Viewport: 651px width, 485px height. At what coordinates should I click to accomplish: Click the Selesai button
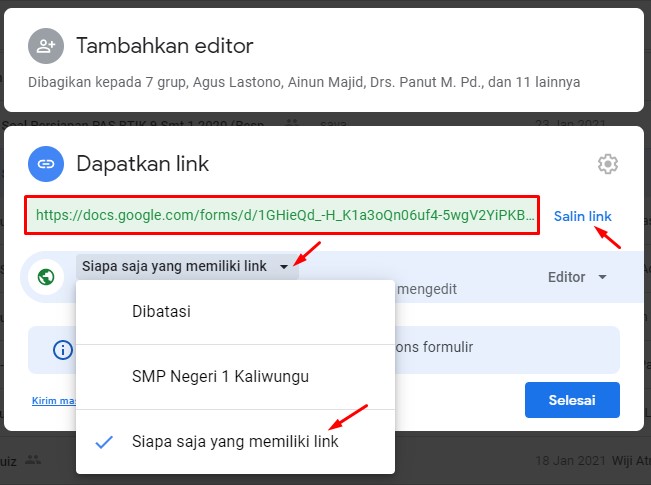pos(572,400)
